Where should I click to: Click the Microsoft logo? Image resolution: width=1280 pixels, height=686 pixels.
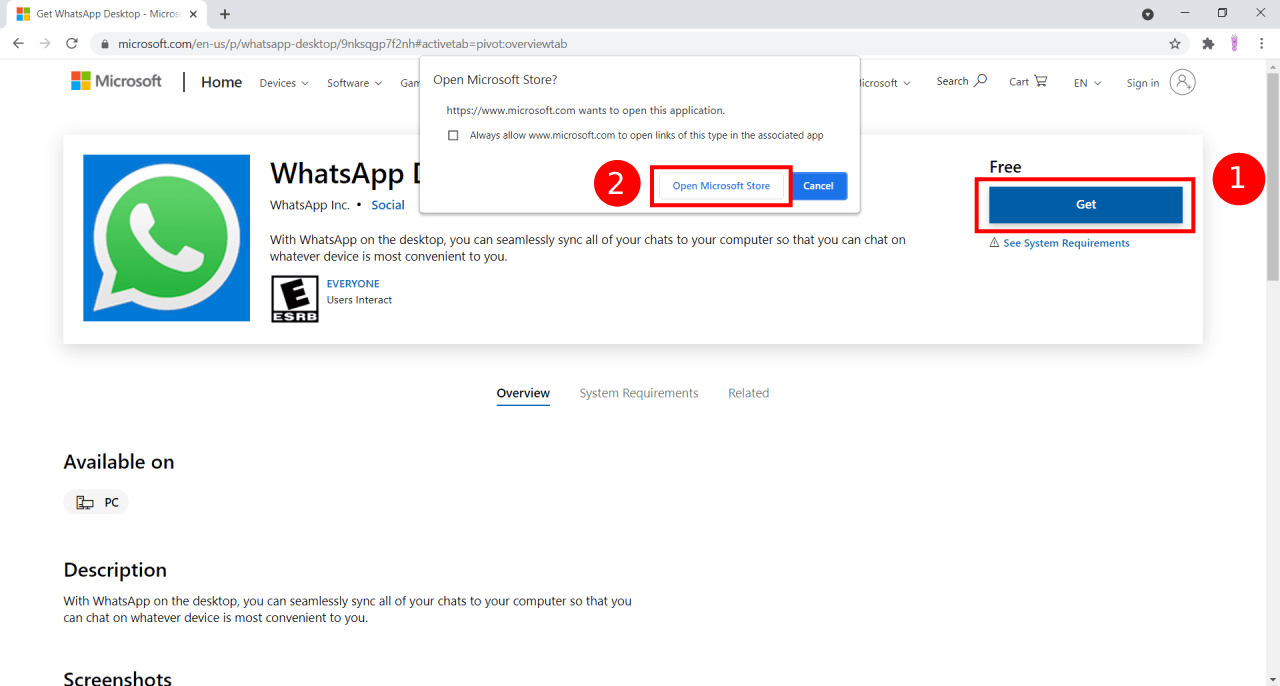(x=116, y=82)
